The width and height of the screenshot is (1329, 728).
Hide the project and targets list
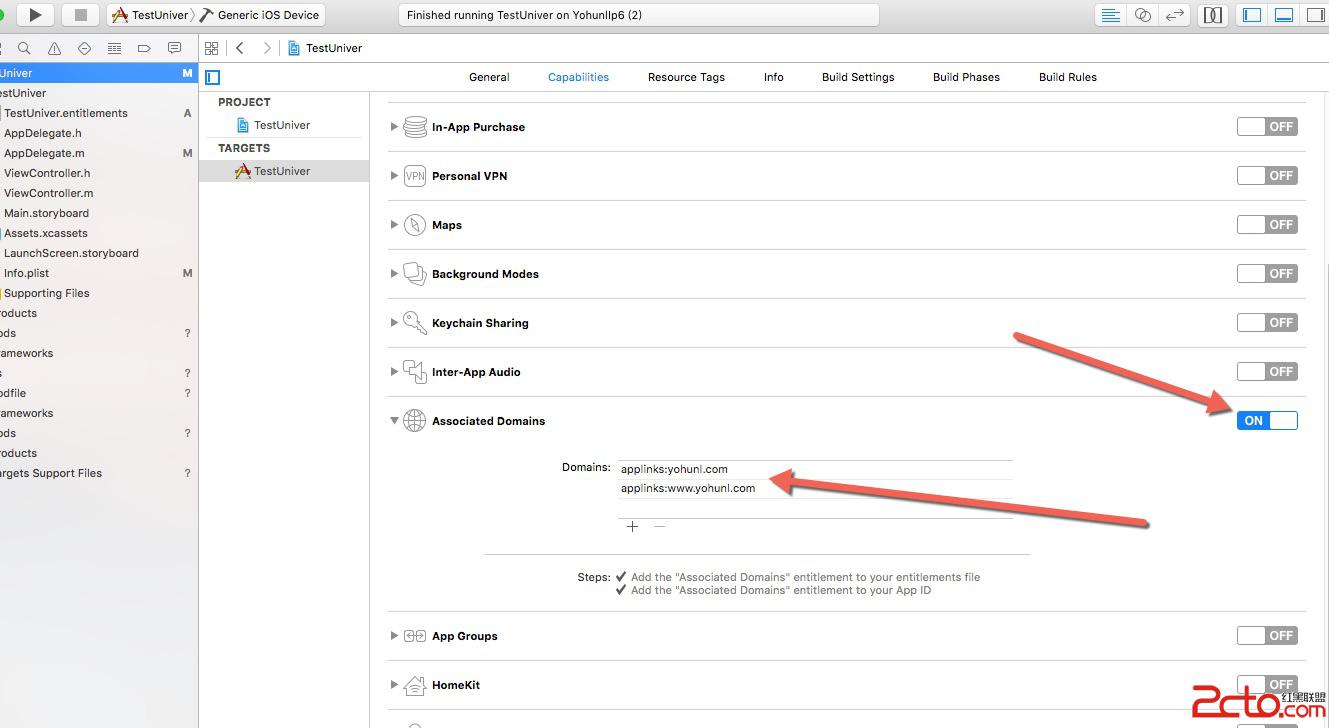coord(212,77)
